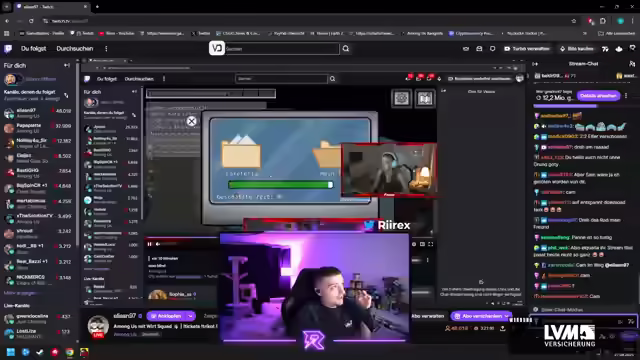
Task: Open the whispers icon in the top bar
Action: point(479,49)
